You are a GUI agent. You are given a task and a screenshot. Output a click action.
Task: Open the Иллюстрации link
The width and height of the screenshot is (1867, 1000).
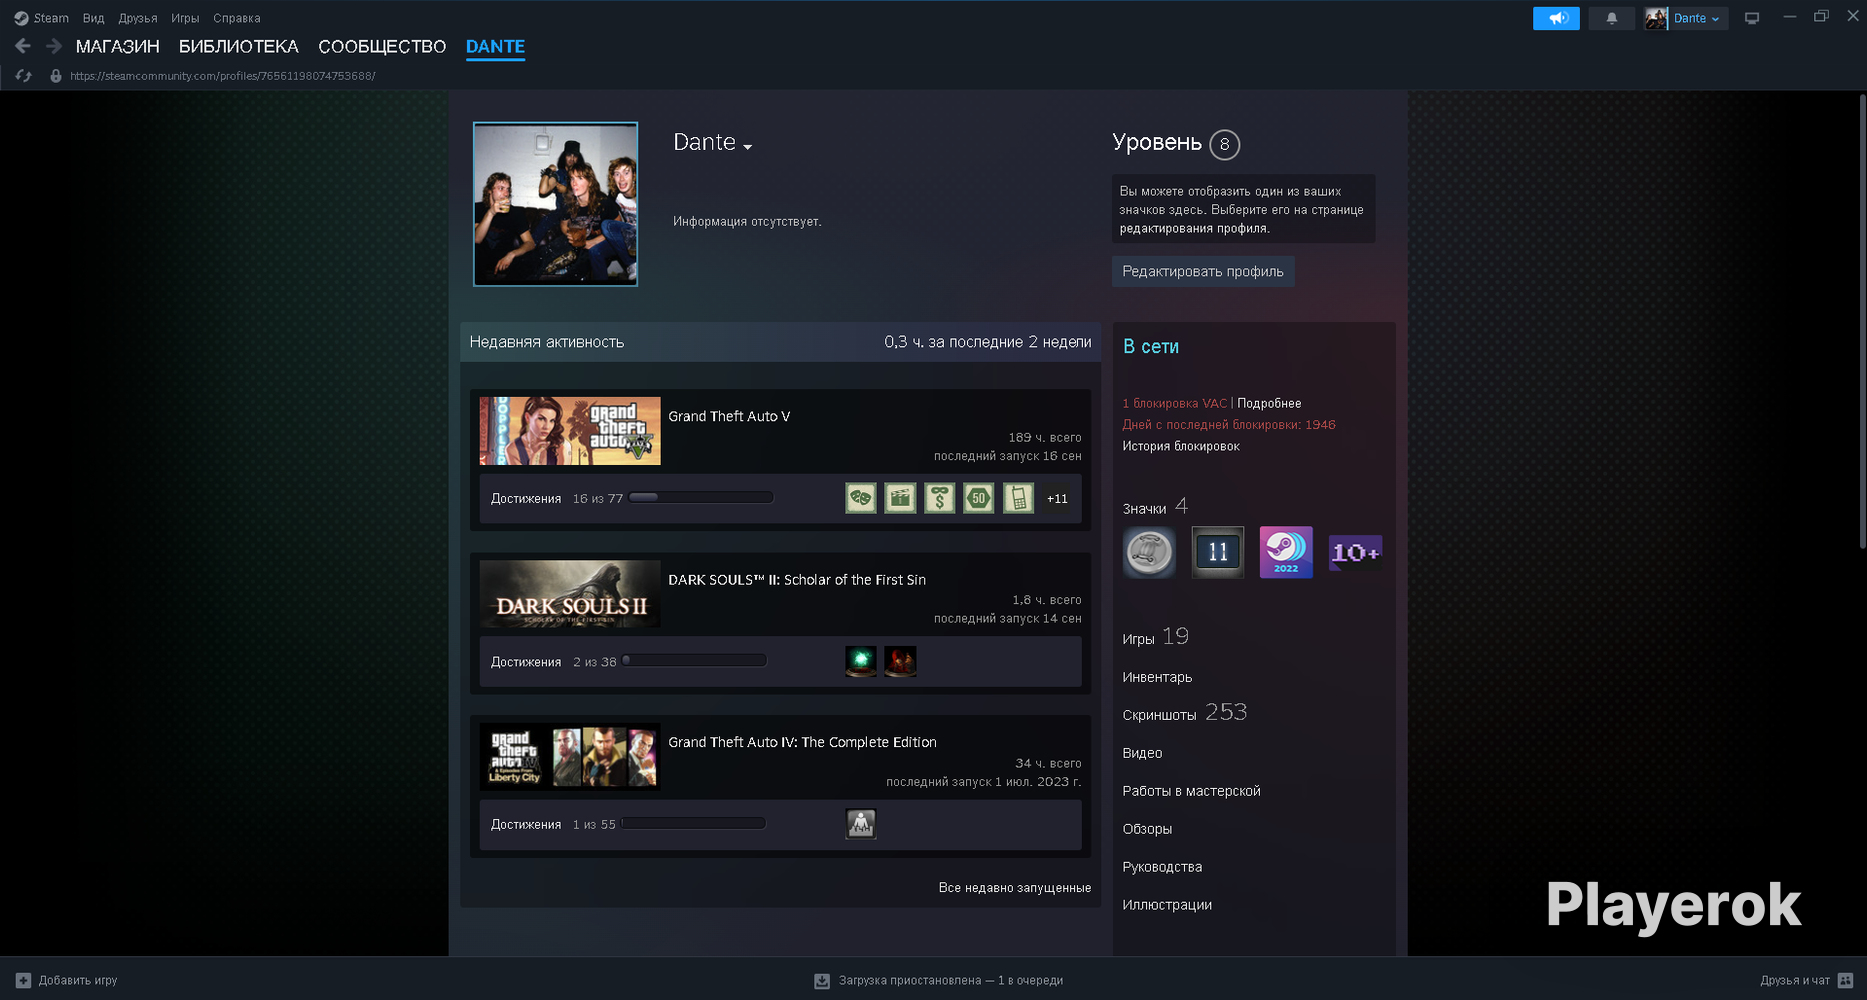(1167, 905)
